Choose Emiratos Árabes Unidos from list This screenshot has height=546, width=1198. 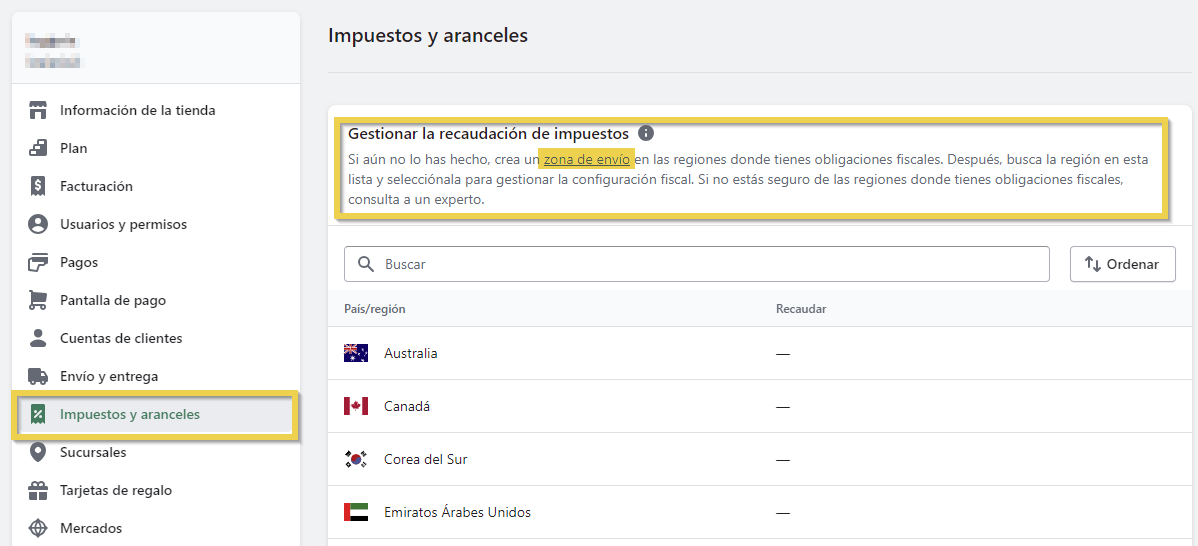click(457, 512)
